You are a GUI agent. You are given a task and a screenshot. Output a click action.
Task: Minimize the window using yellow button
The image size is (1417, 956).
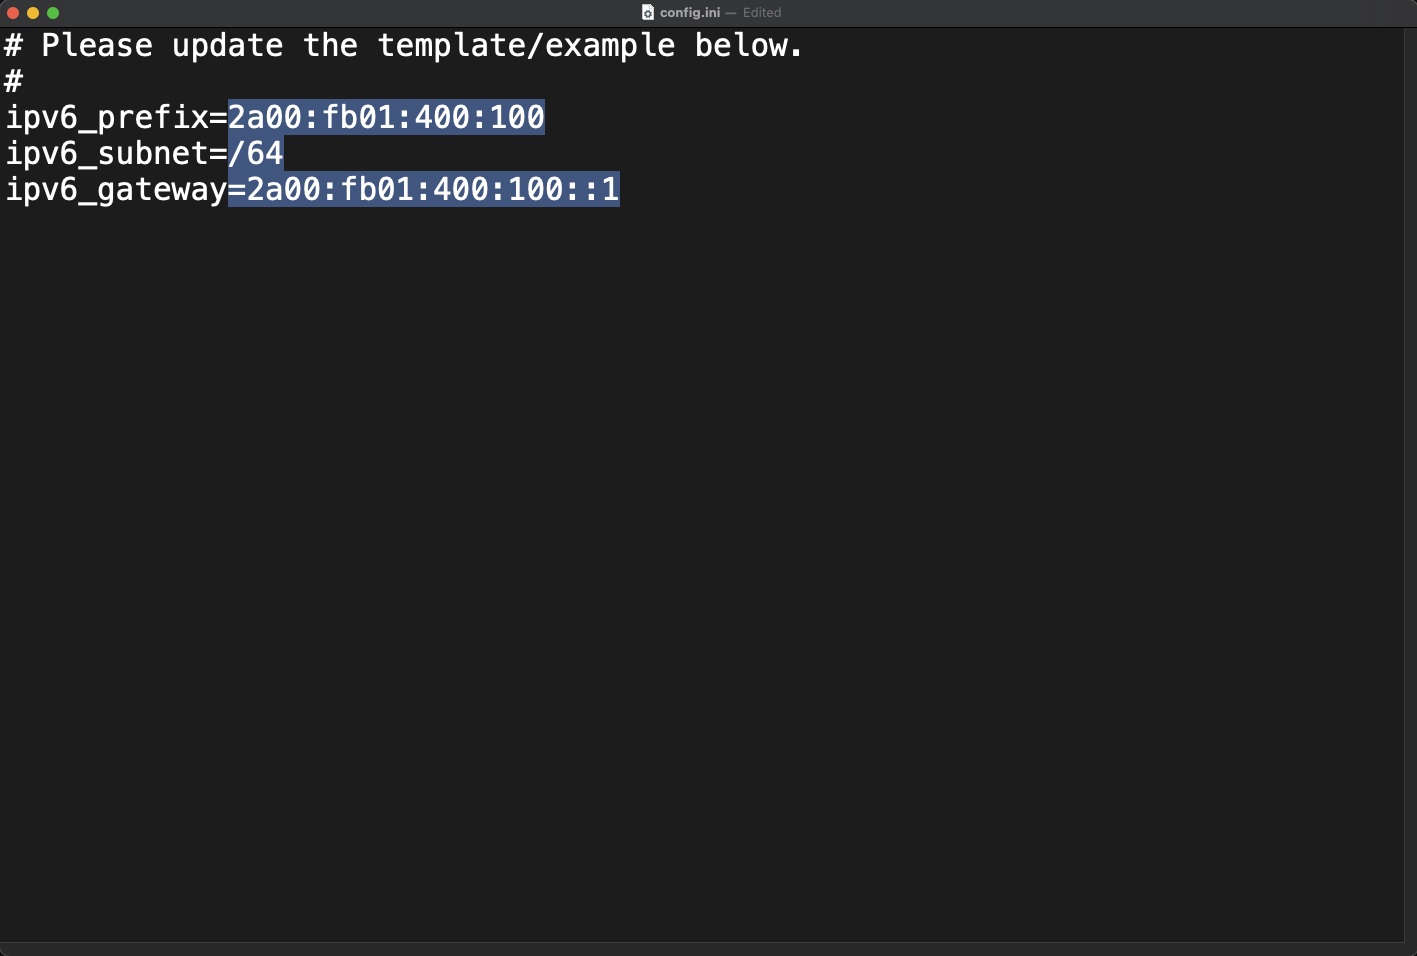[x=33, y=13]
